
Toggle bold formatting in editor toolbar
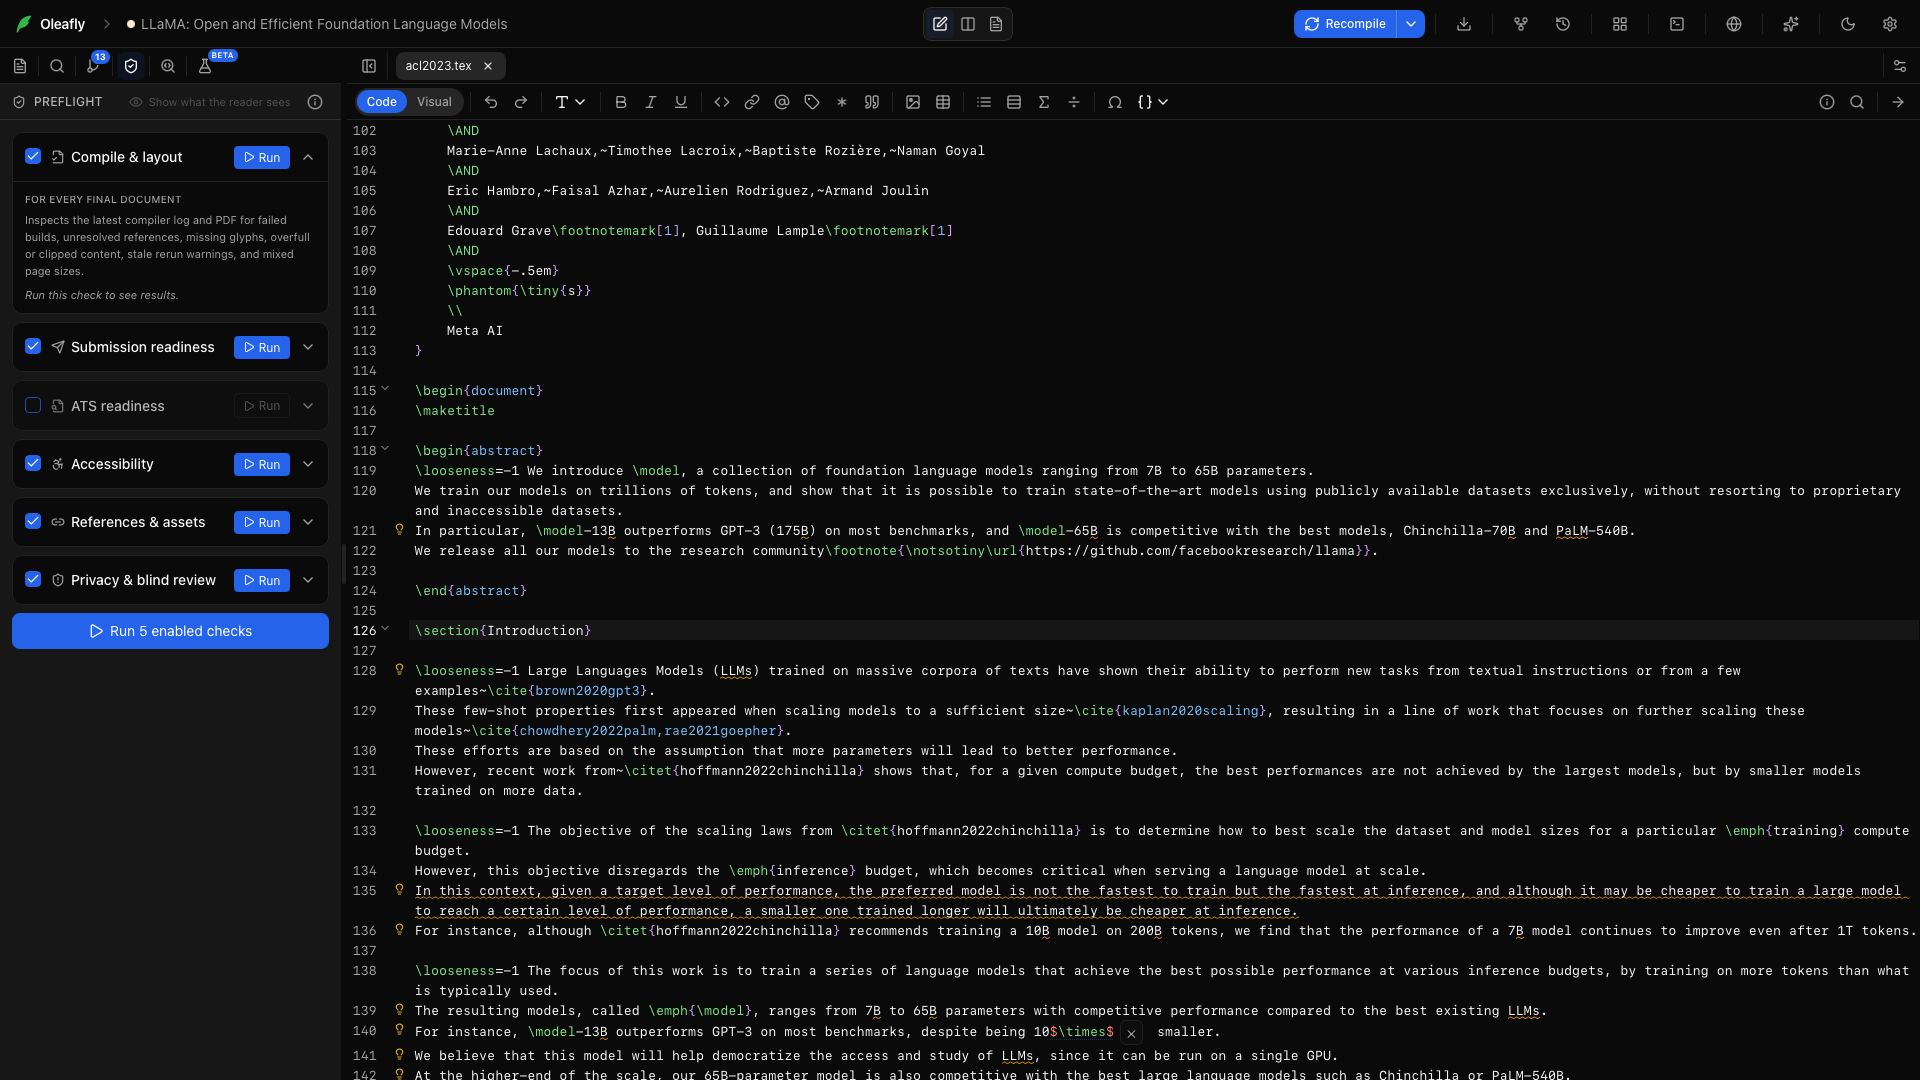pyautogui.click(x=621, y=102)
